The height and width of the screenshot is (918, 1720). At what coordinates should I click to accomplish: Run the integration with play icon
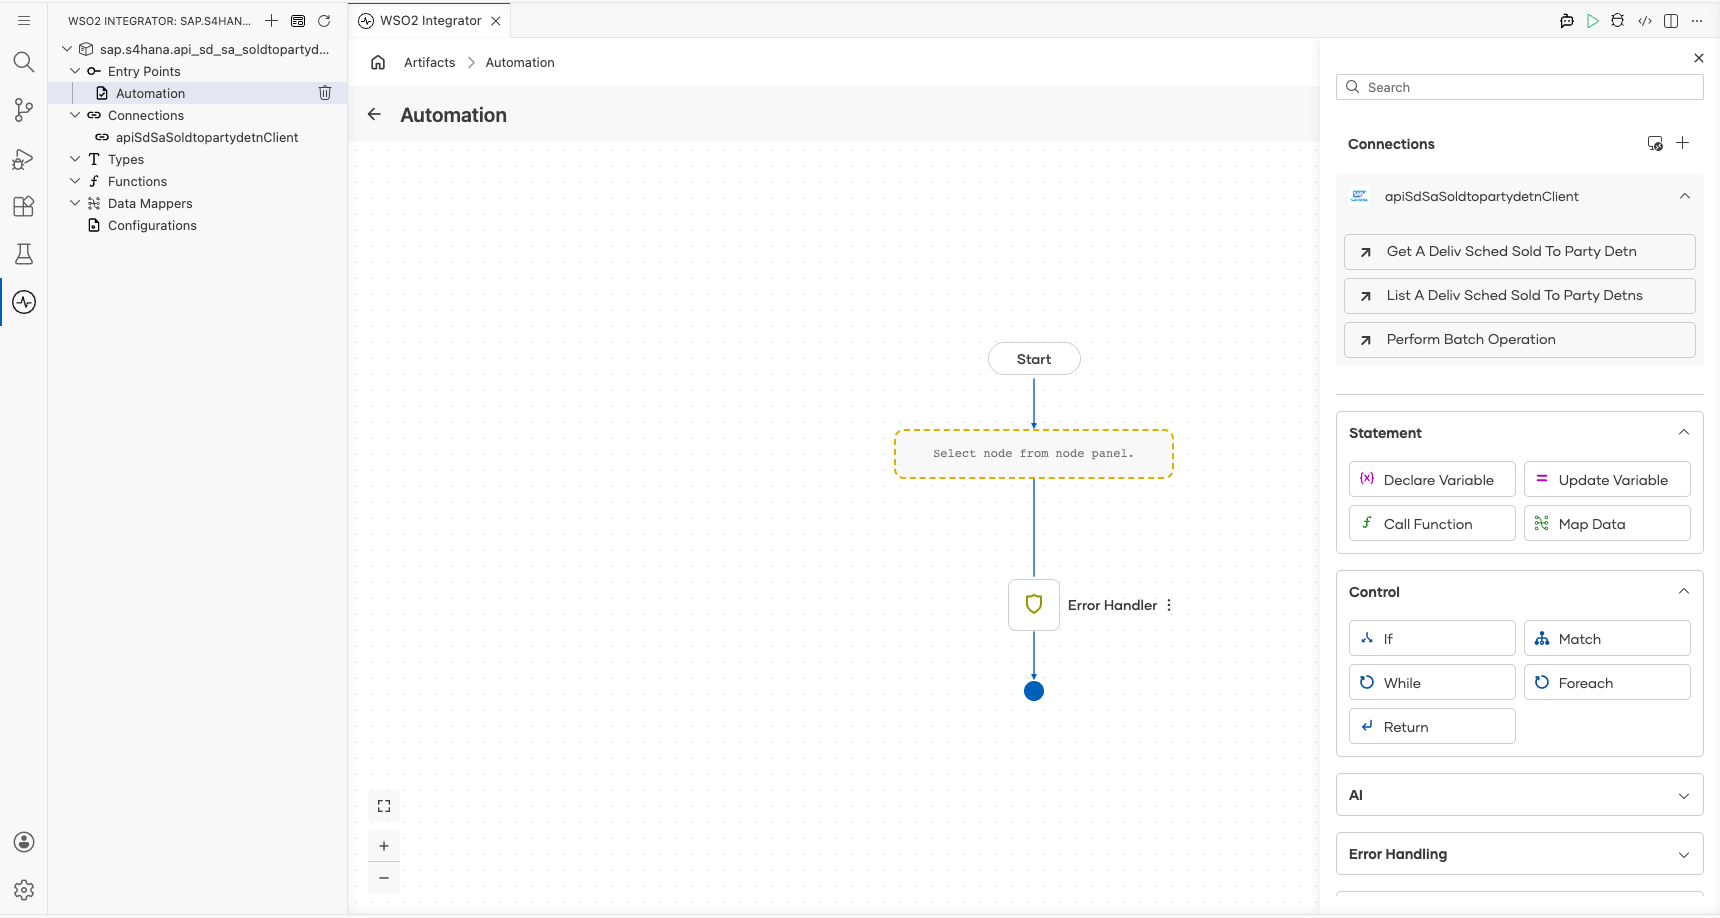pos(1593,20)
